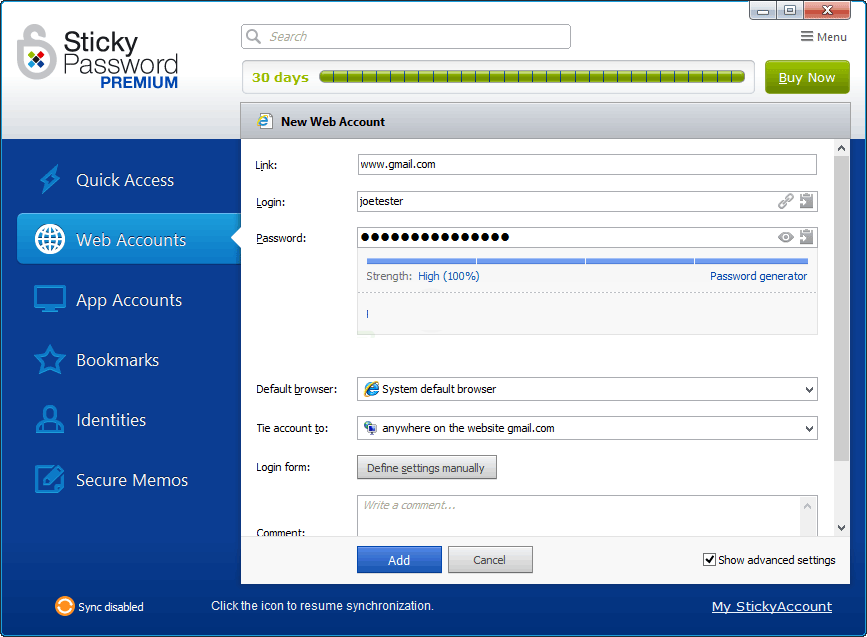The width and height of the screenshot is (867, 637).
Task: Click the 30 days trial progress bar
Action: click(x=531, y=77)
